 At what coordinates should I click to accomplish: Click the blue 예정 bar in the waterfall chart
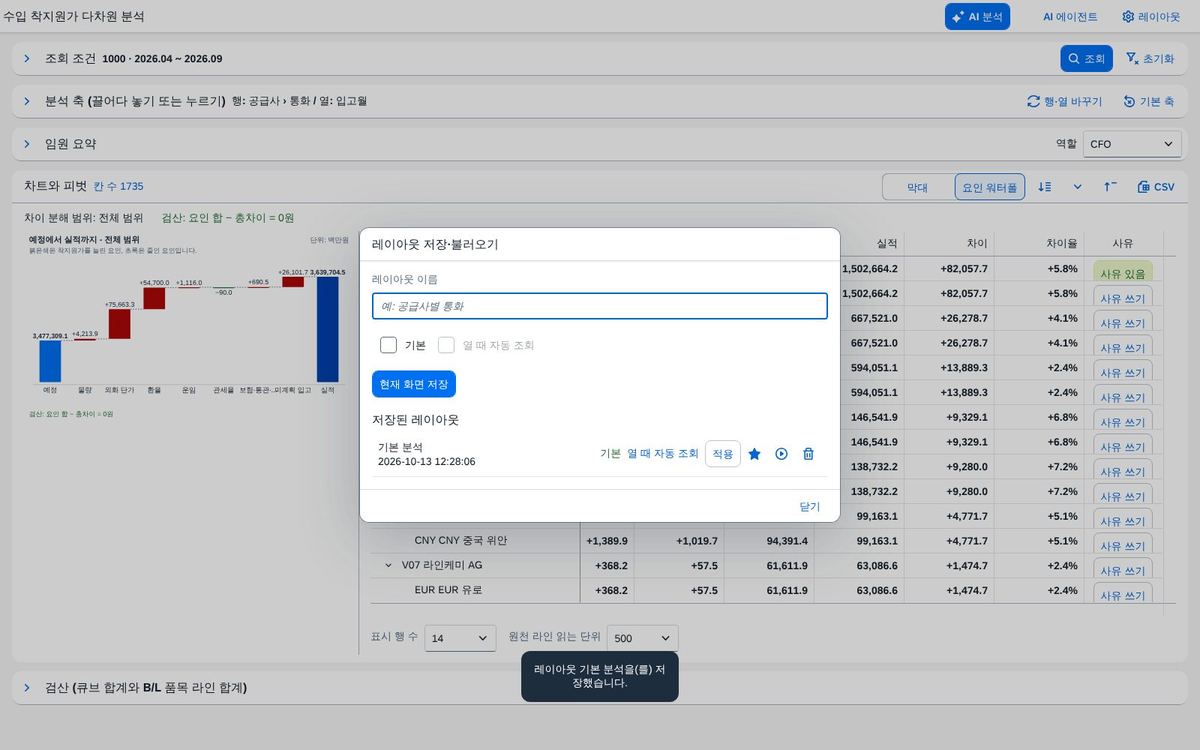pos(50,361)
